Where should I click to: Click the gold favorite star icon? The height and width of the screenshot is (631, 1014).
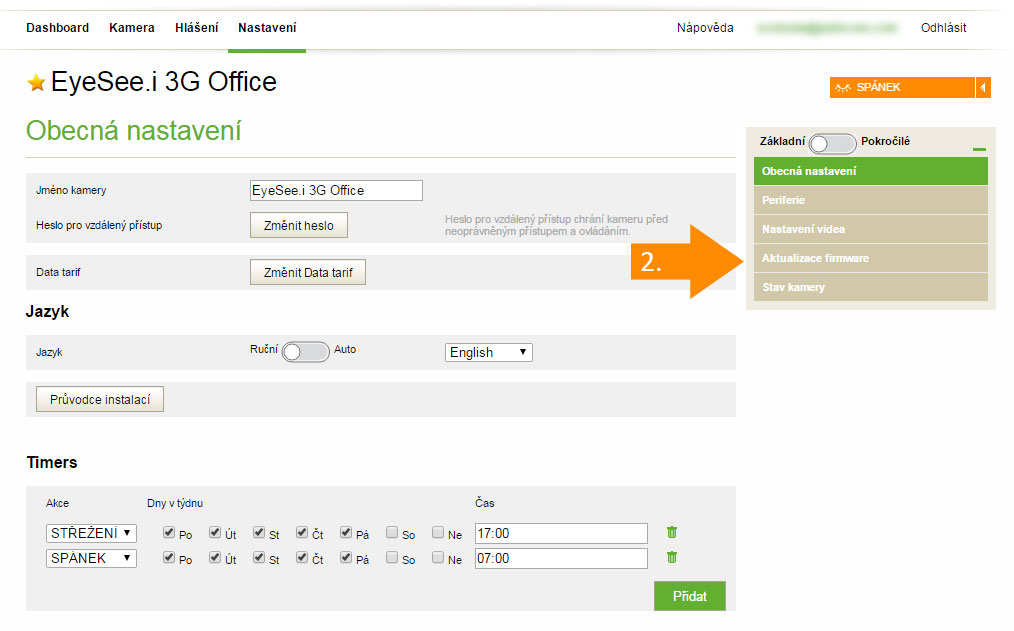[x=36, y=83]
